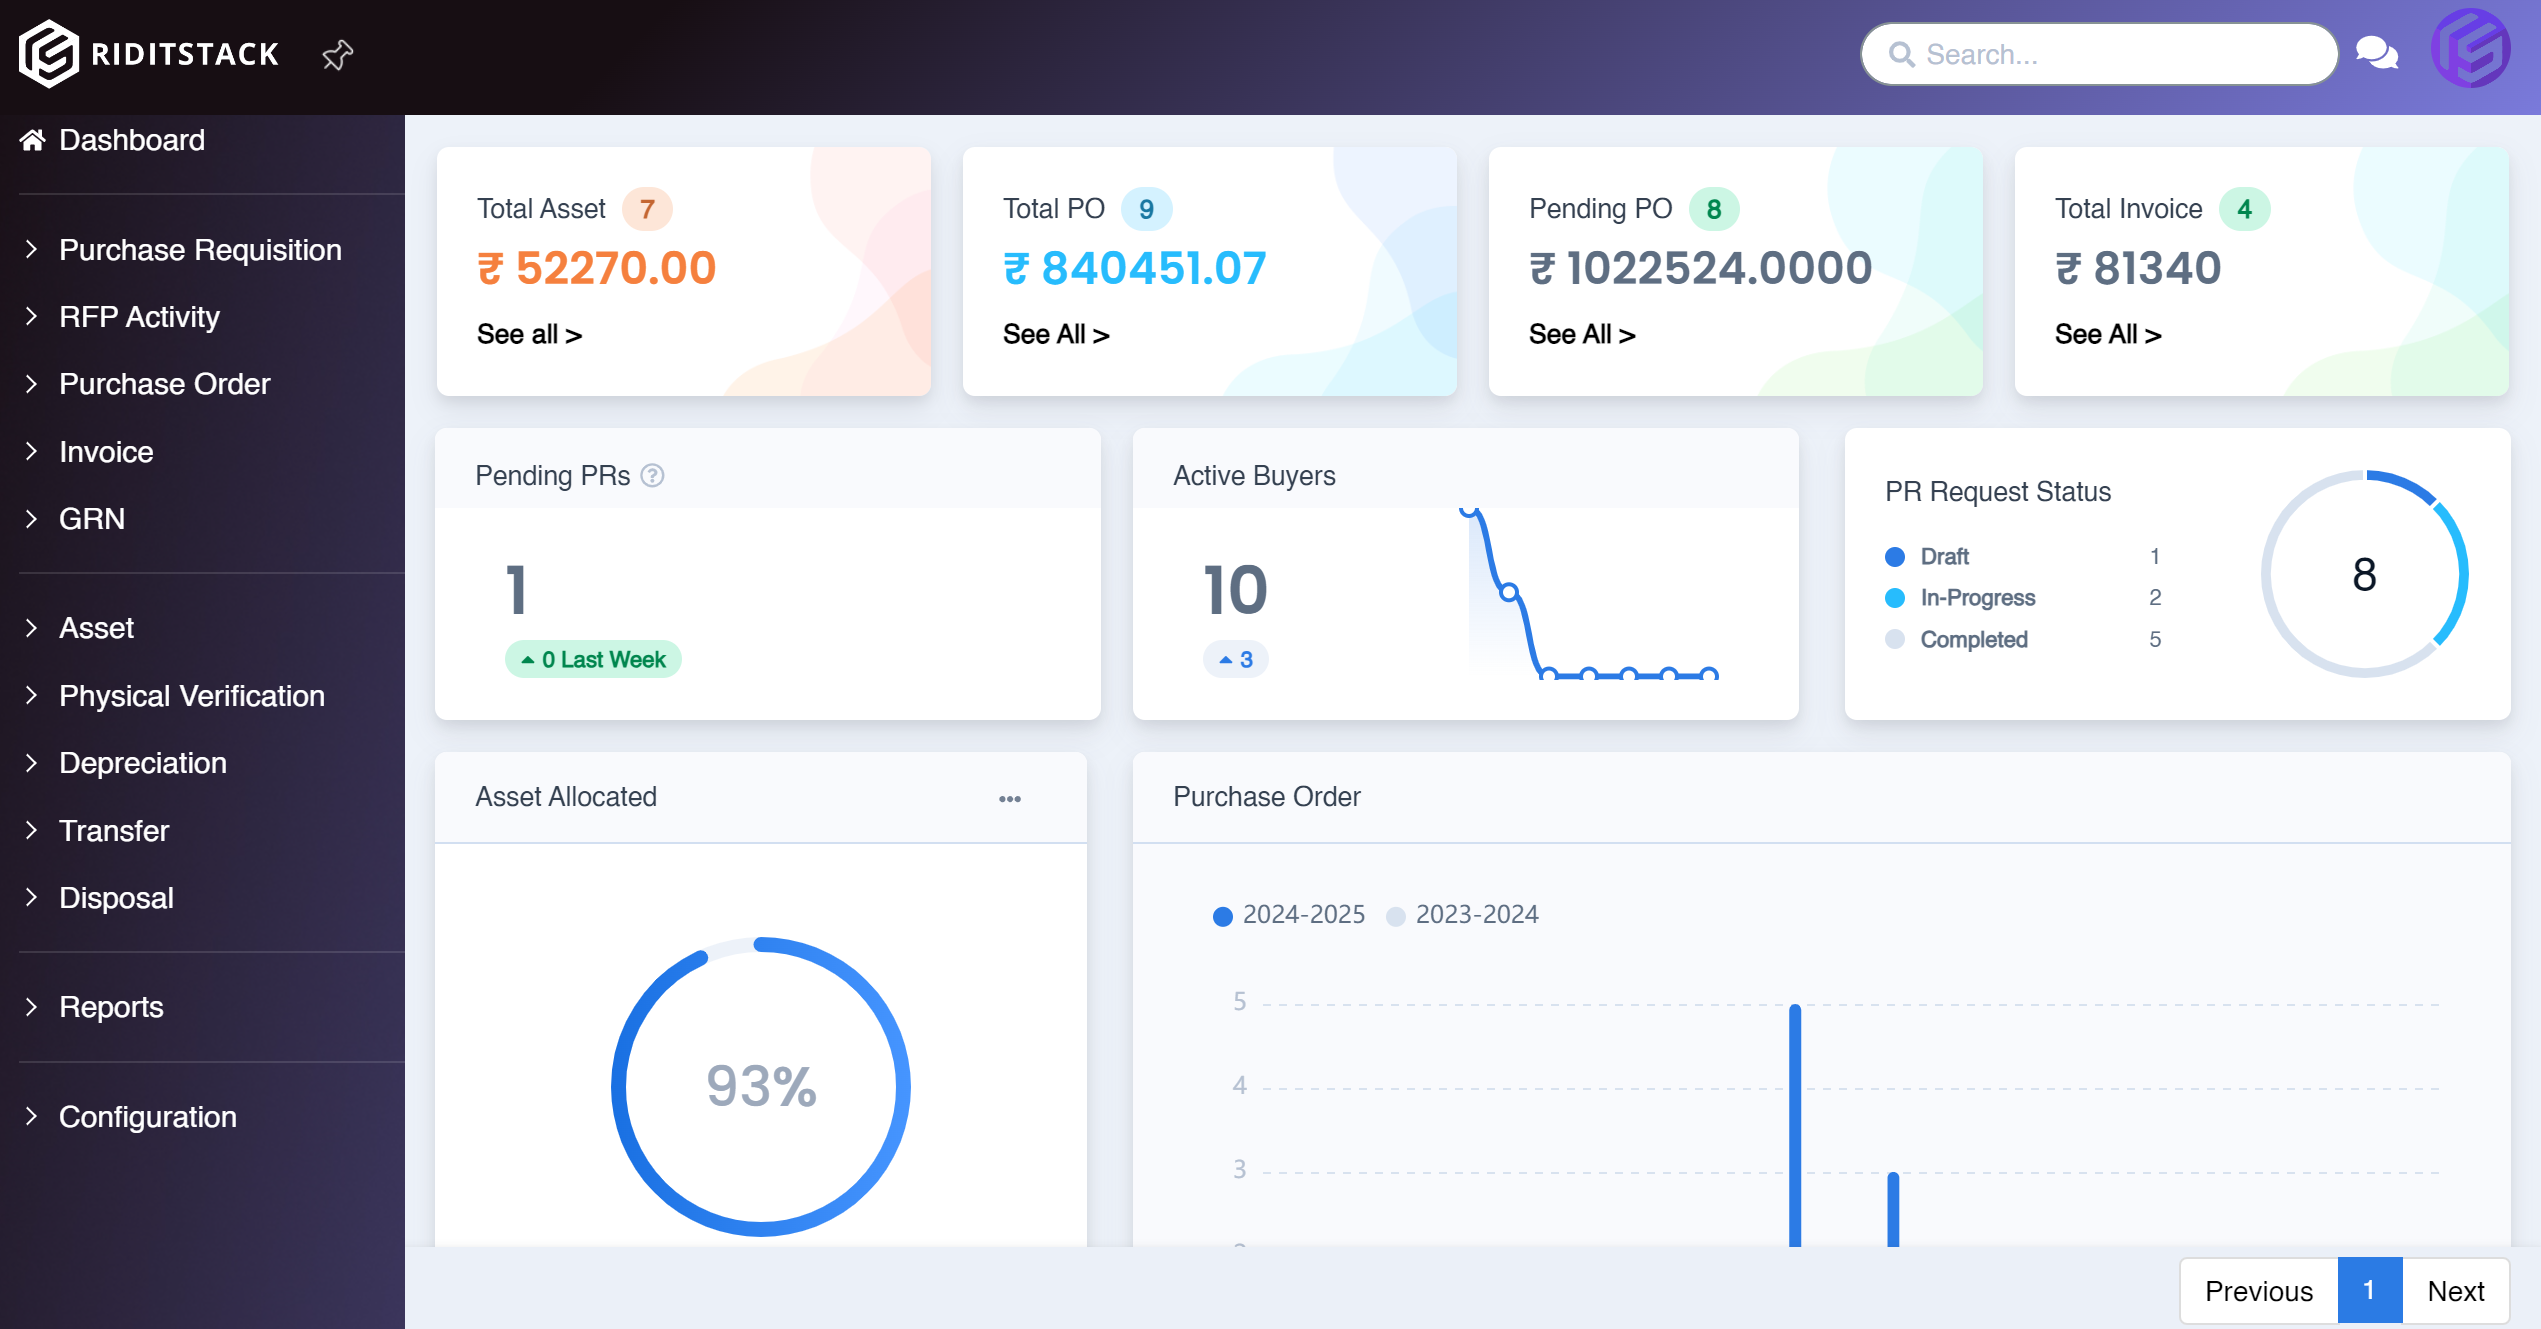2541x1329 pixels.
Task: Open Asset Allocated three-dot menu
Action: coord(1010,799)
